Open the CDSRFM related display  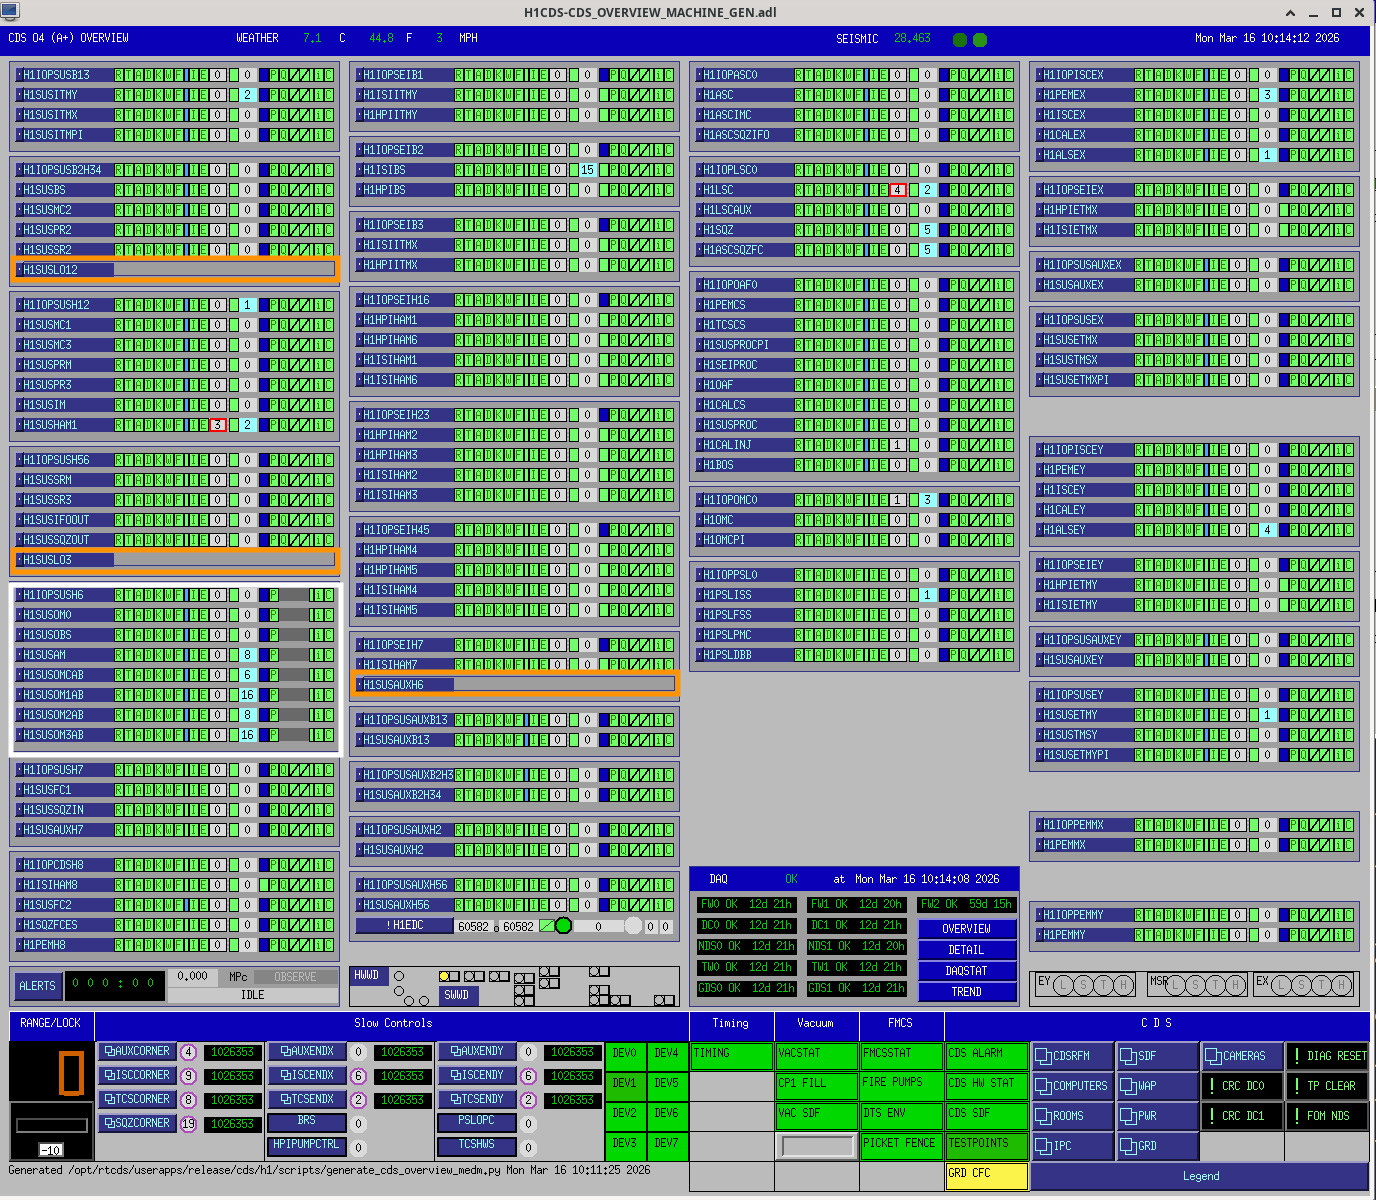tap(1071, 1056)
